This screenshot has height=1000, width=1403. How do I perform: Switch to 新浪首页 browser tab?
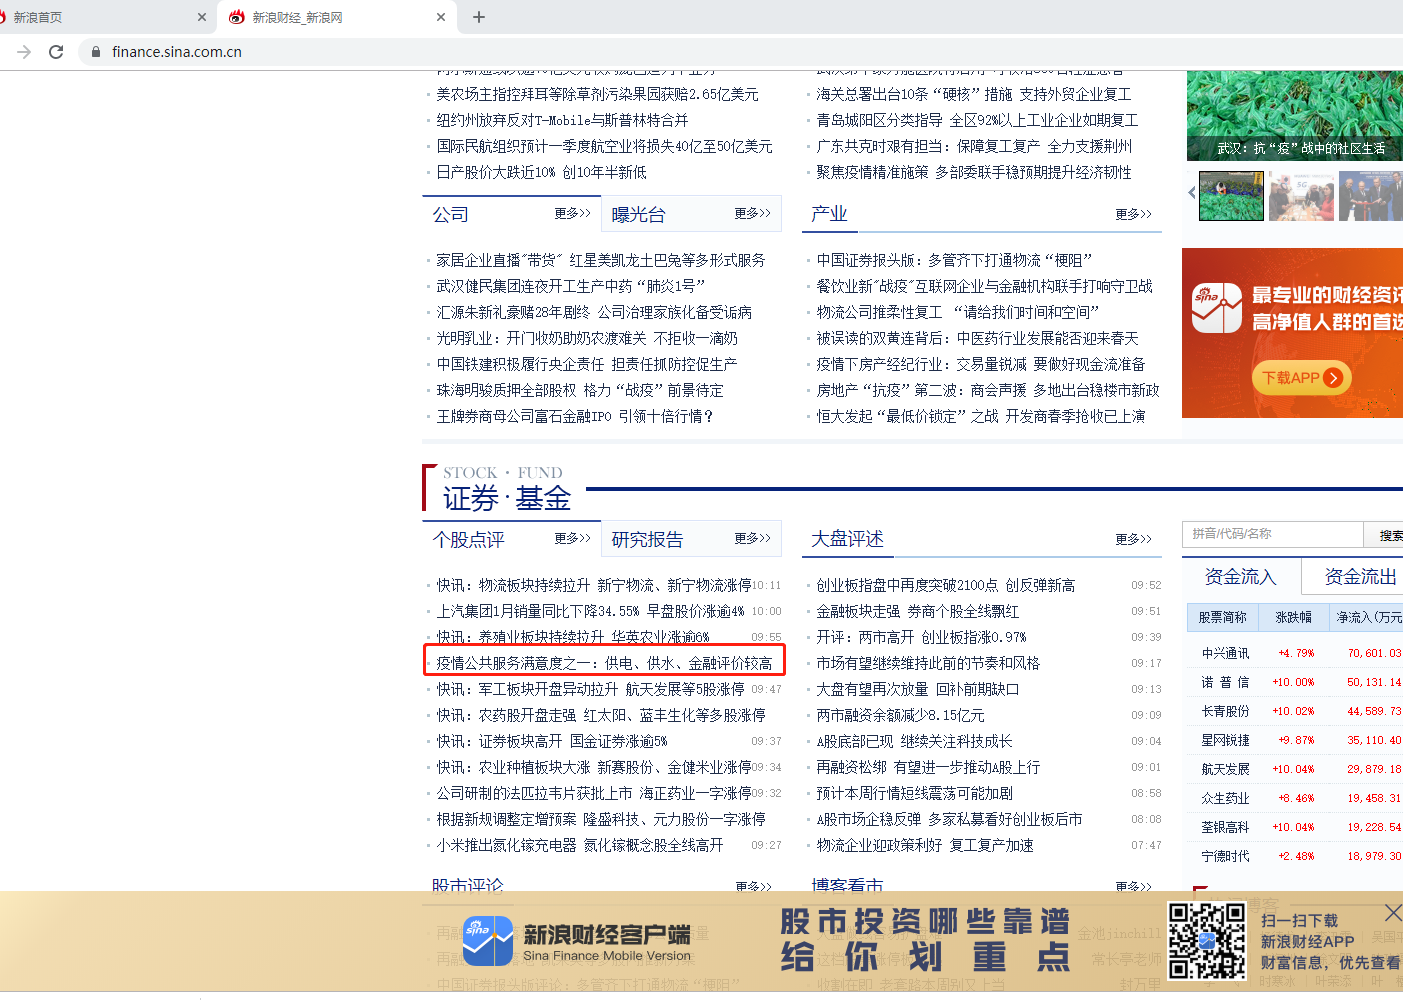click(x=100, y=17)
